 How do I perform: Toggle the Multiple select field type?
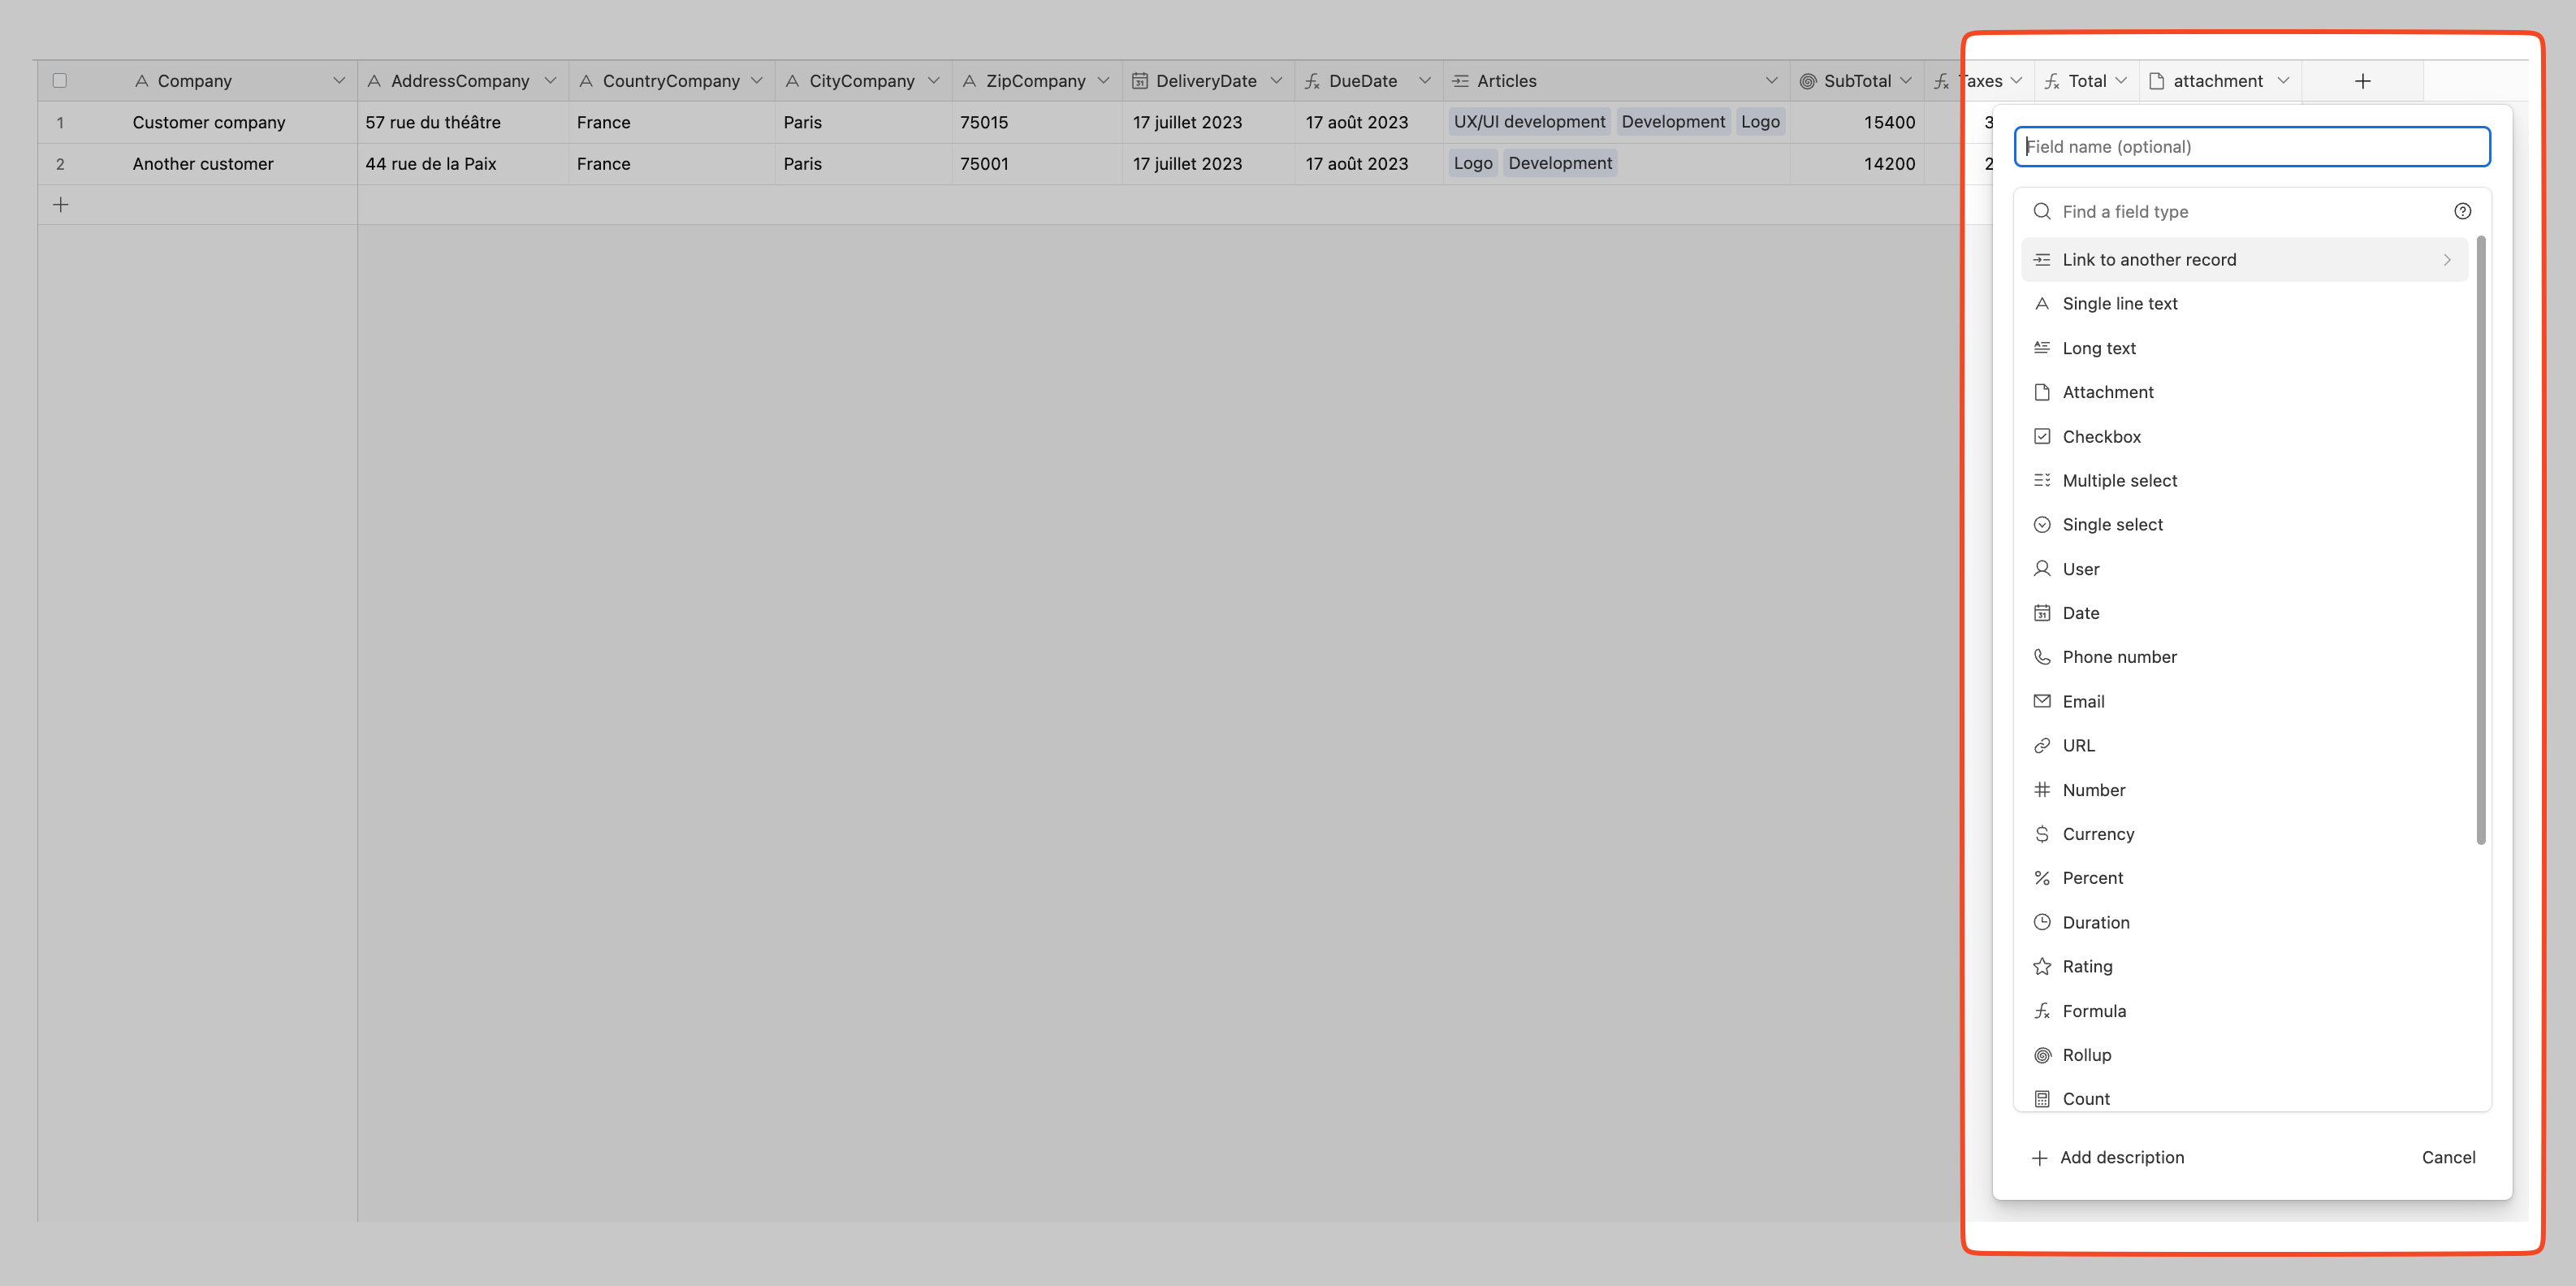(2121, 479)
